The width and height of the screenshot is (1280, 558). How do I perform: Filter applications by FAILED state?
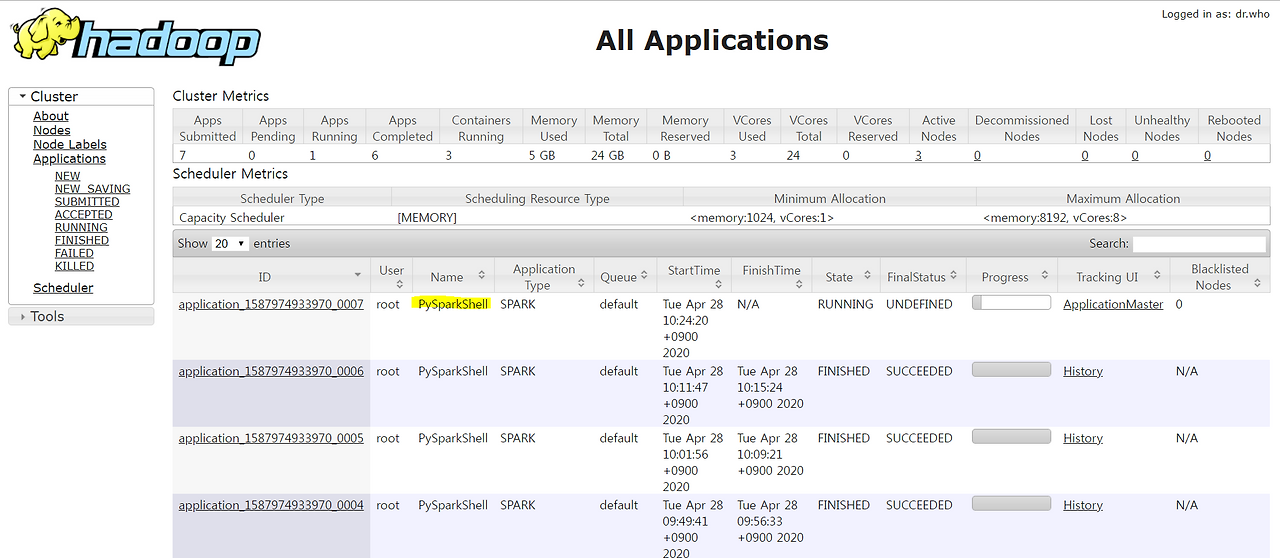point(74,253)
